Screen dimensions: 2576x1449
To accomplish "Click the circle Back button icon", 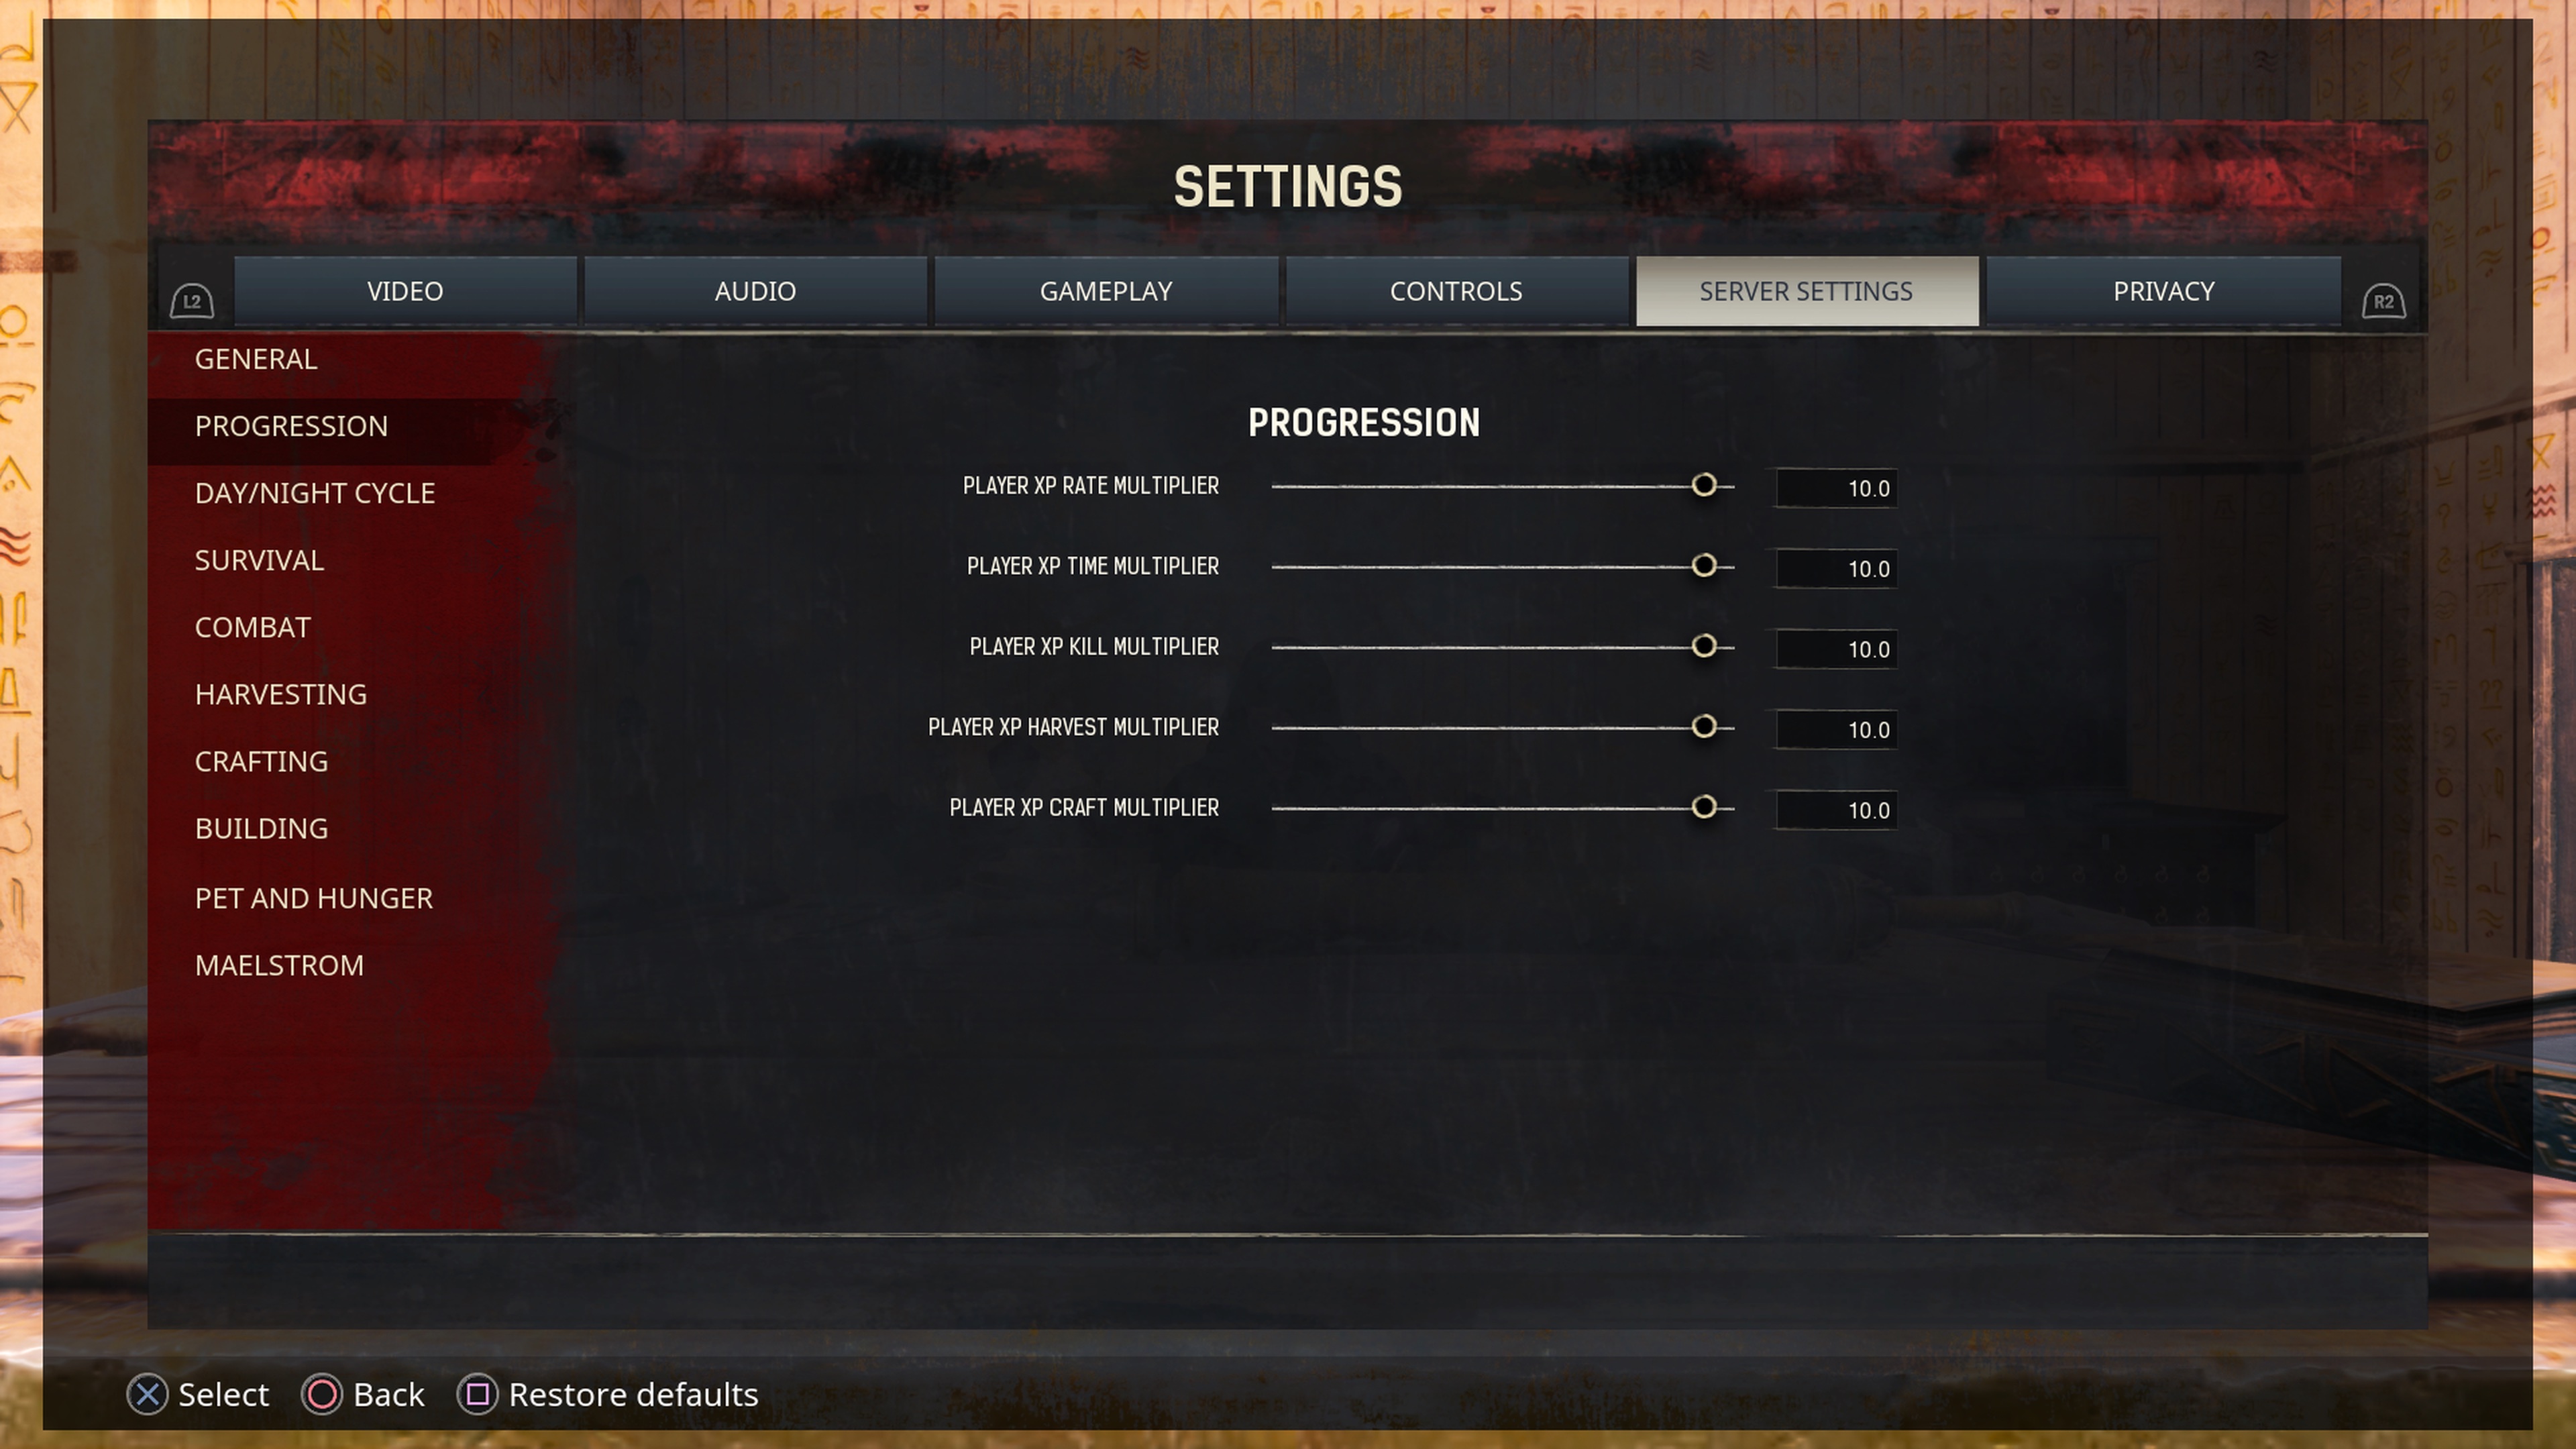I will click(322, 1394).
